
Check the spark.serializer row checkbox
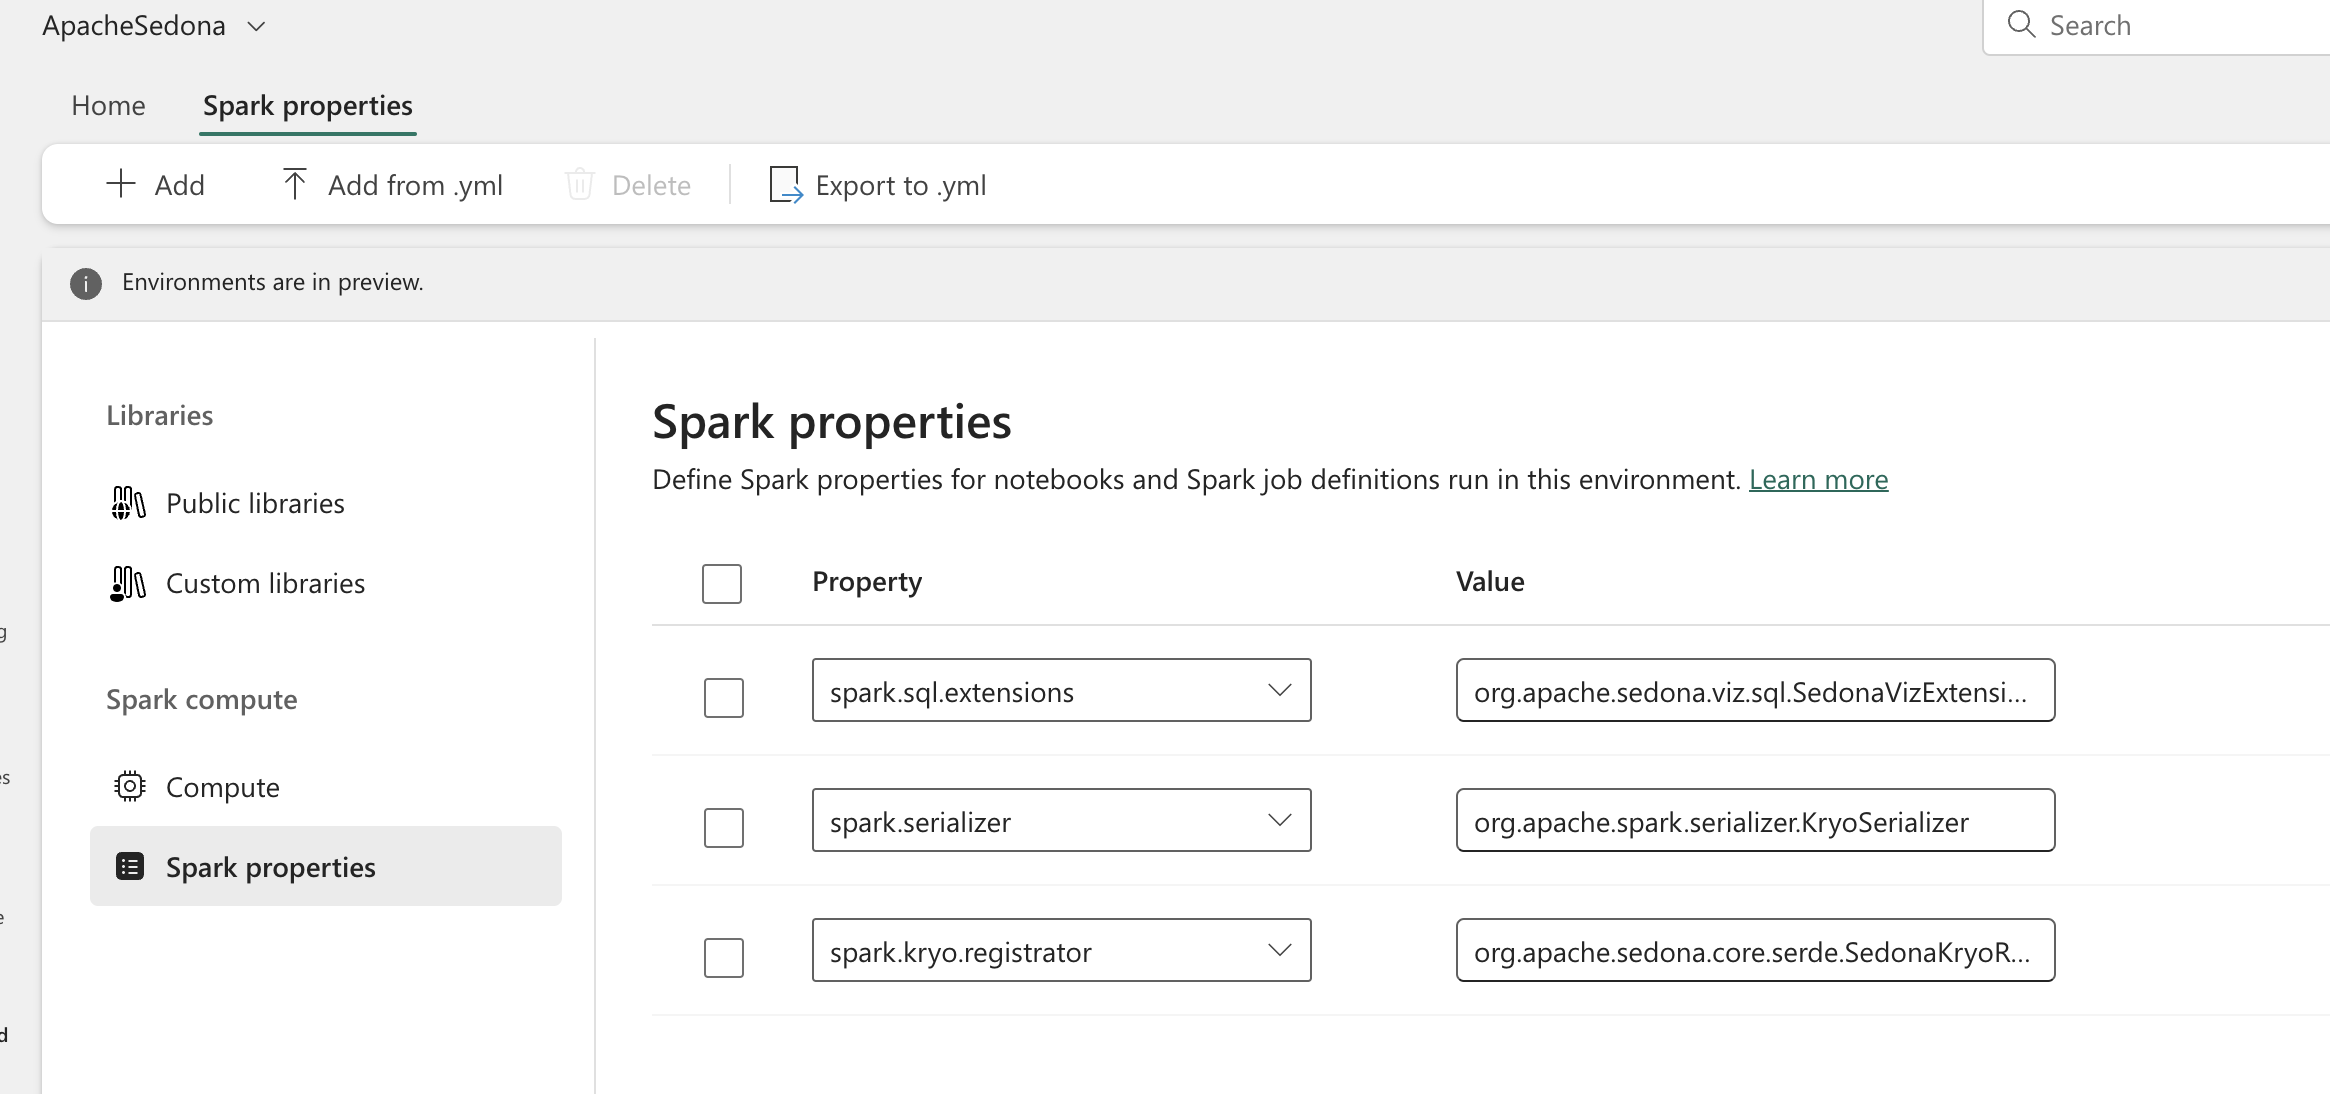click(723, 828)
